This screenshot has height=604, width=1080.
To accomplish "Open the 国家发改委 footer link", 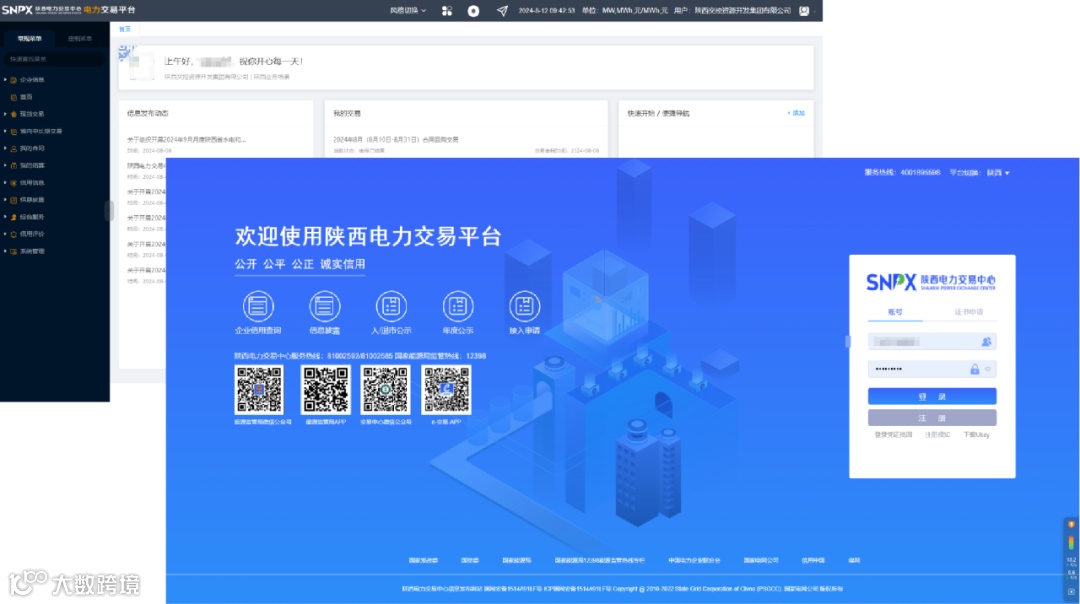I will click(423, 561).
